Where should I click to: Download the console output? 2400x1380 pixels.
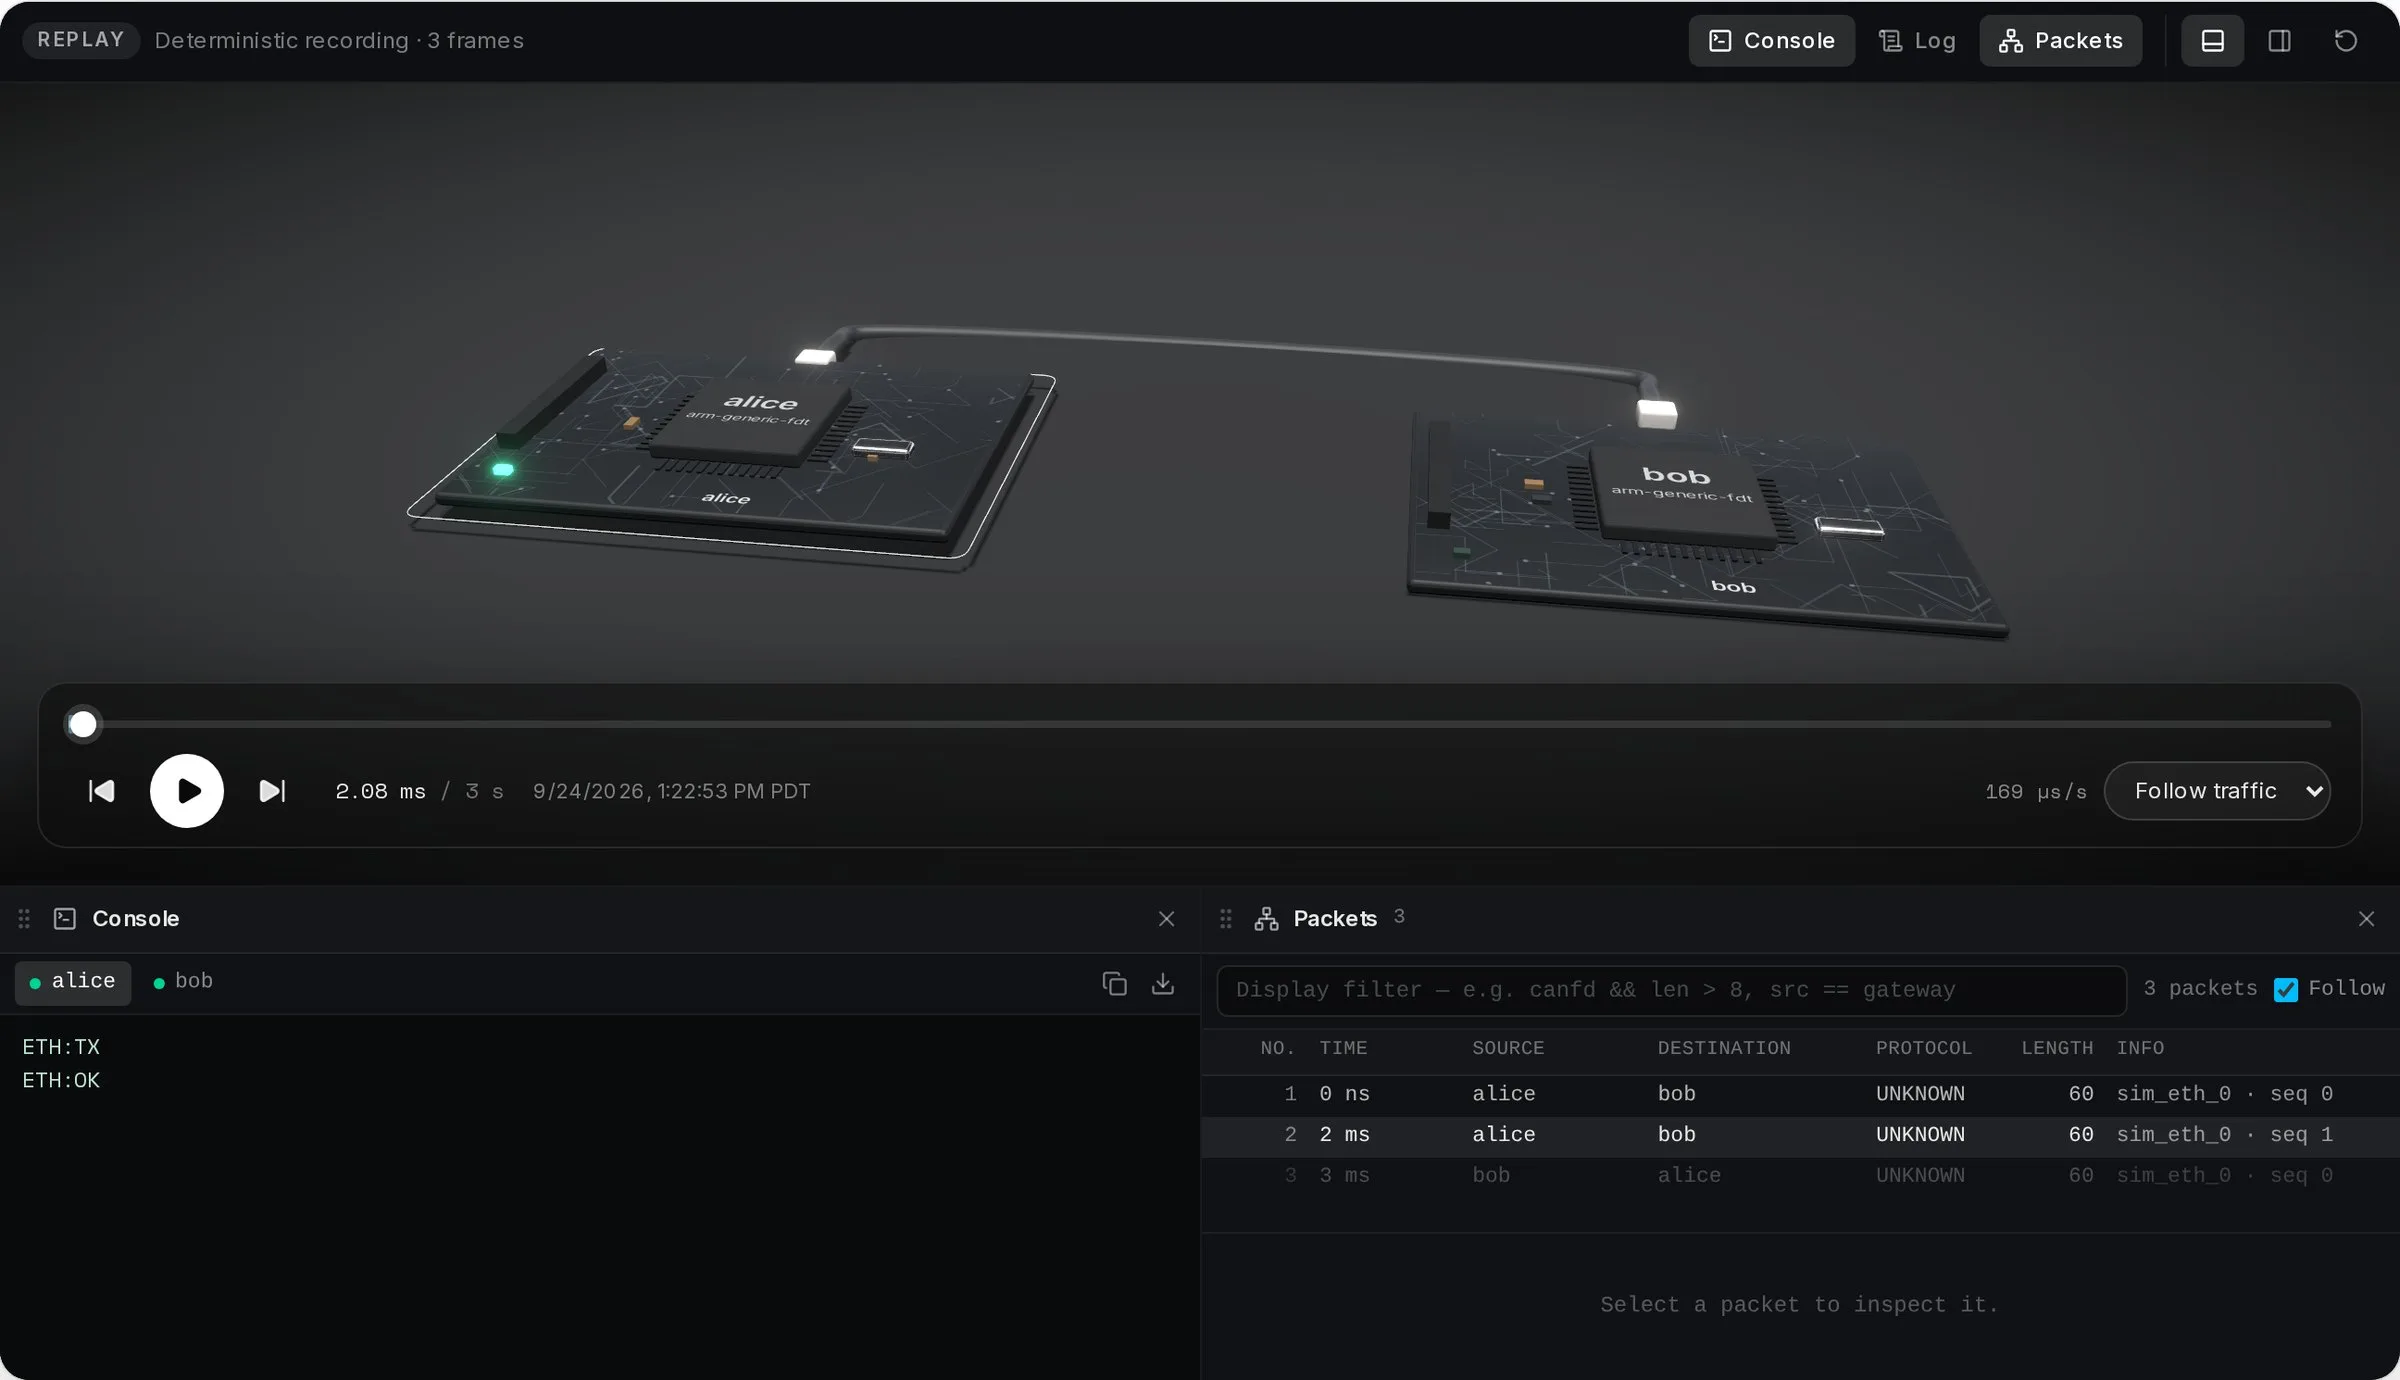pyautogui.click(x=1163, y=984)
